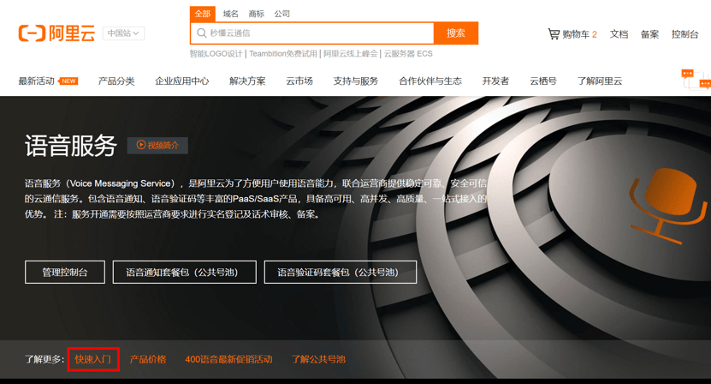The width and height of the screenshot is (711, 384).
Task: Open the 开发者 menu
Action: point(495,81)
